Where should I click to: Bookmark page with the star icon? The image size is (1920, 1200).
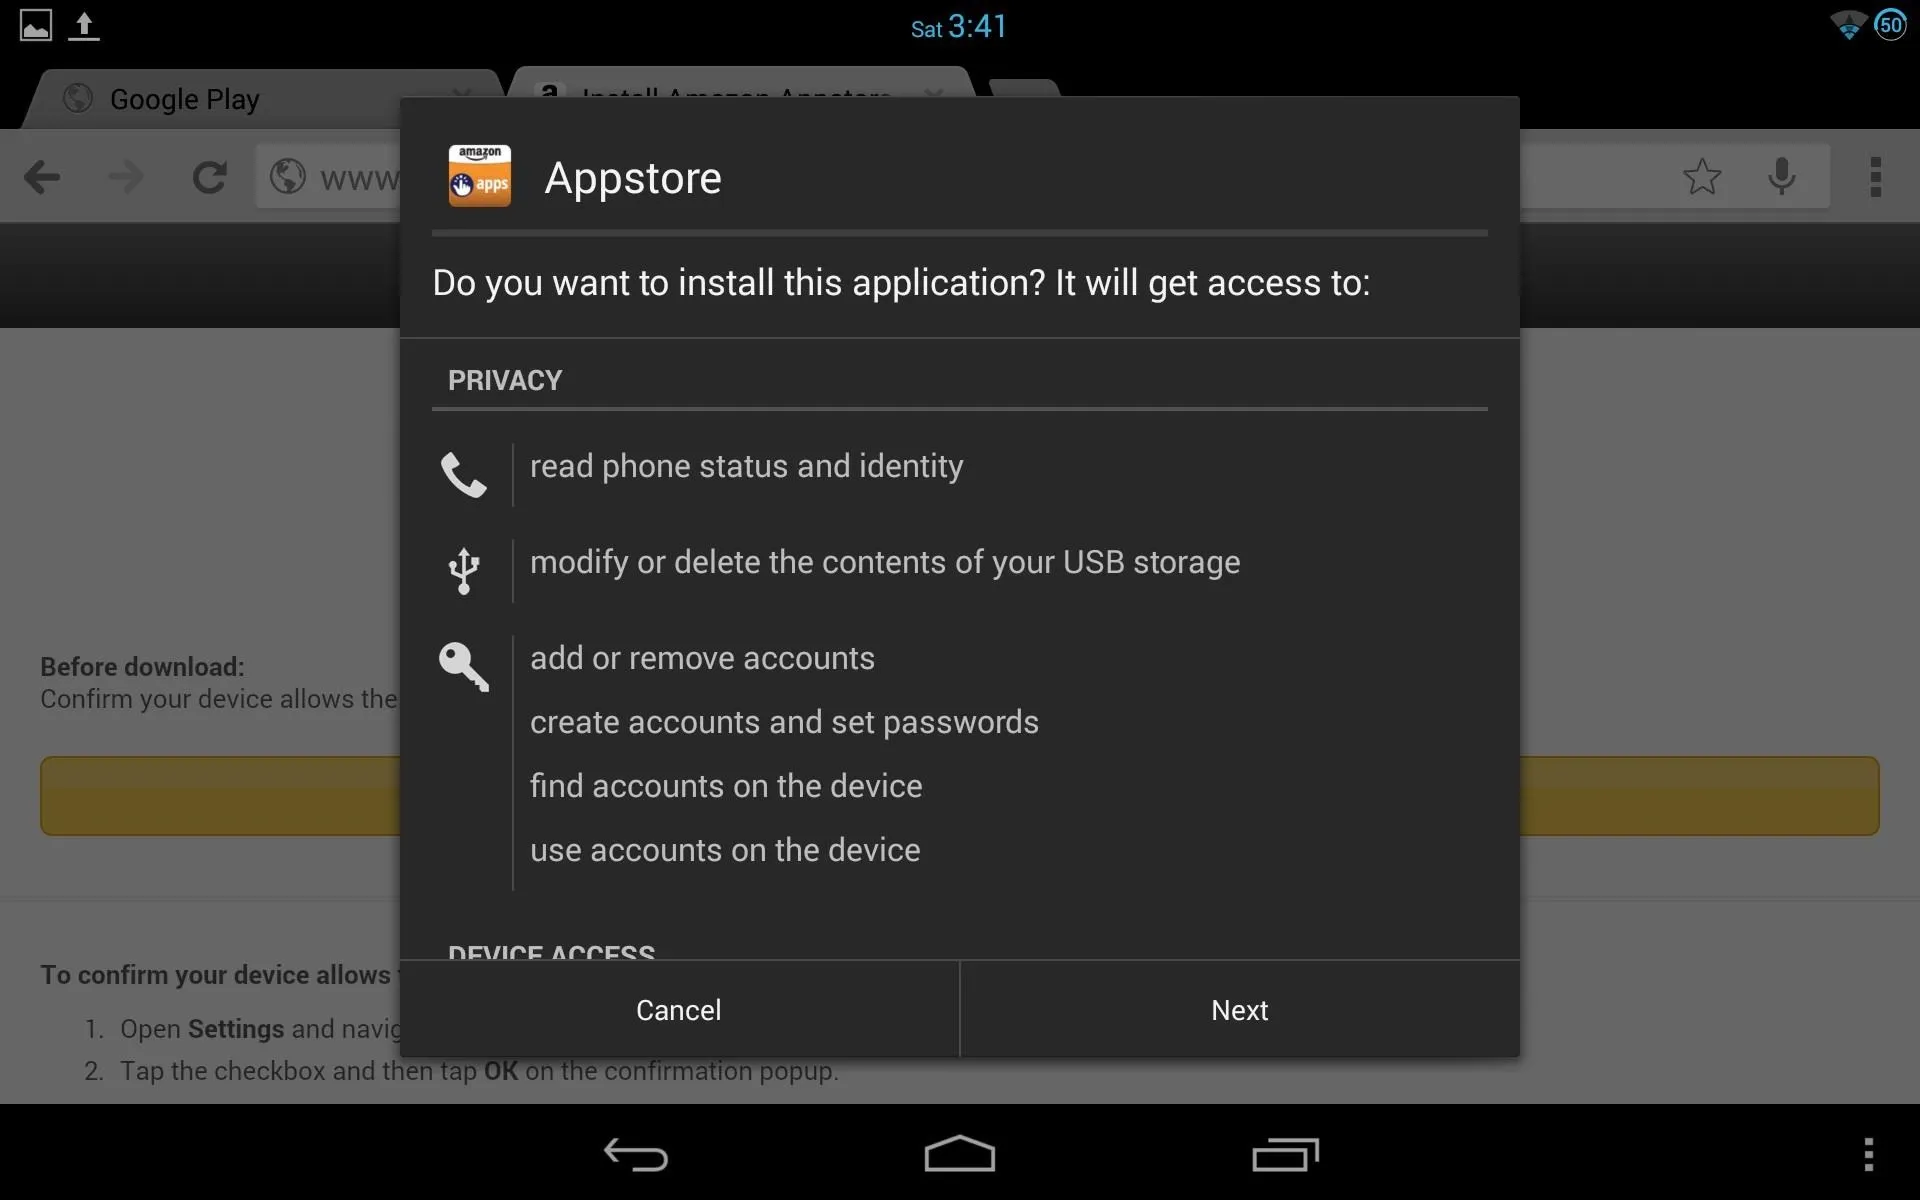1702,177
